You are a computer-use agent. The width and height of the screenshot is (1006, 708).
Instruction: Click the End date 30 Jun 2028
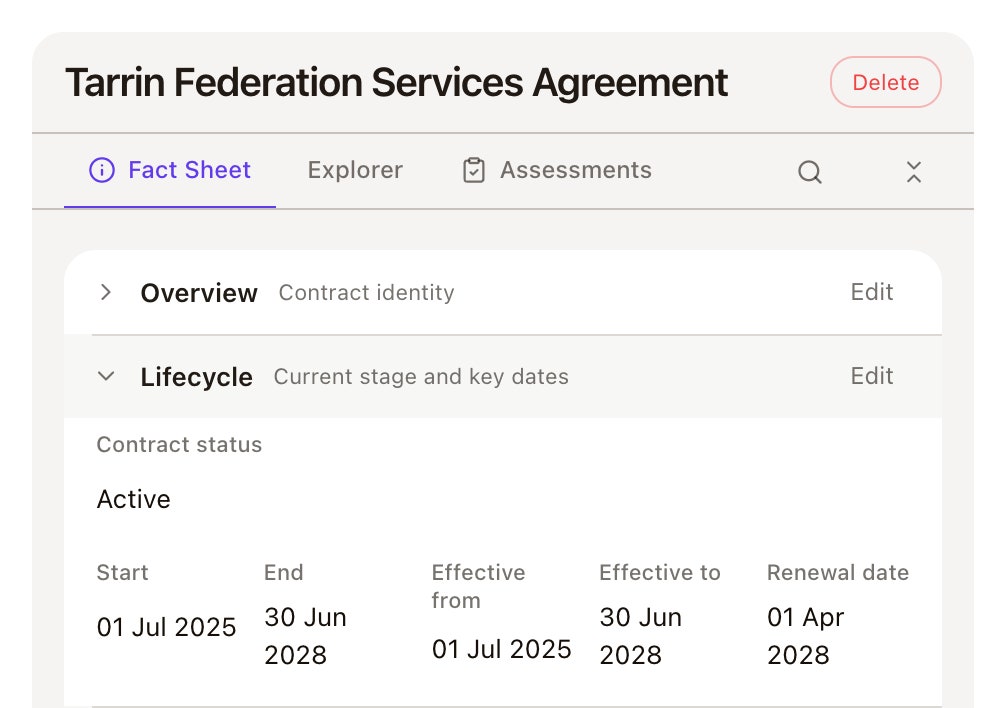pos(305,636)
